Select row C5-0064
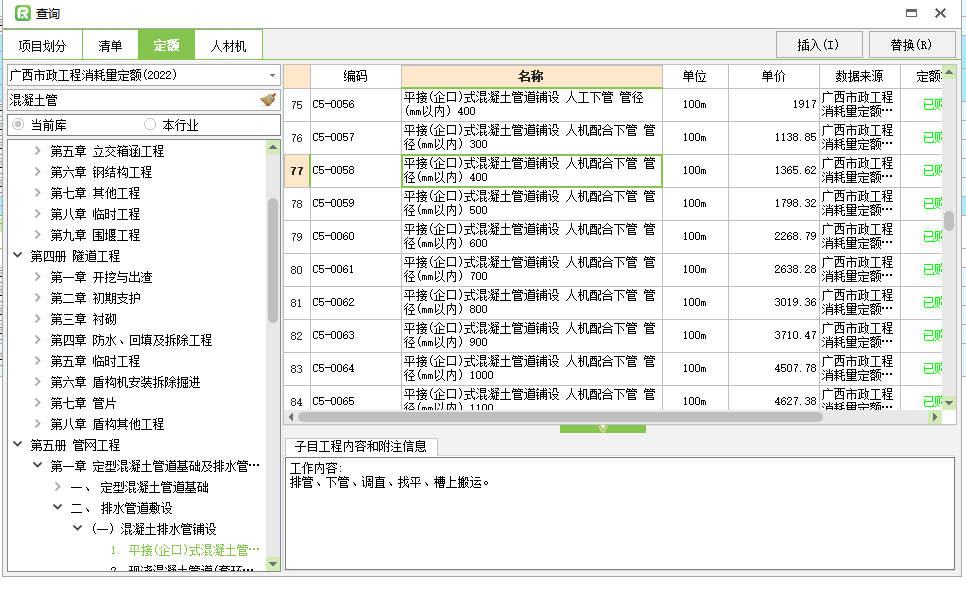 (613, 368)
